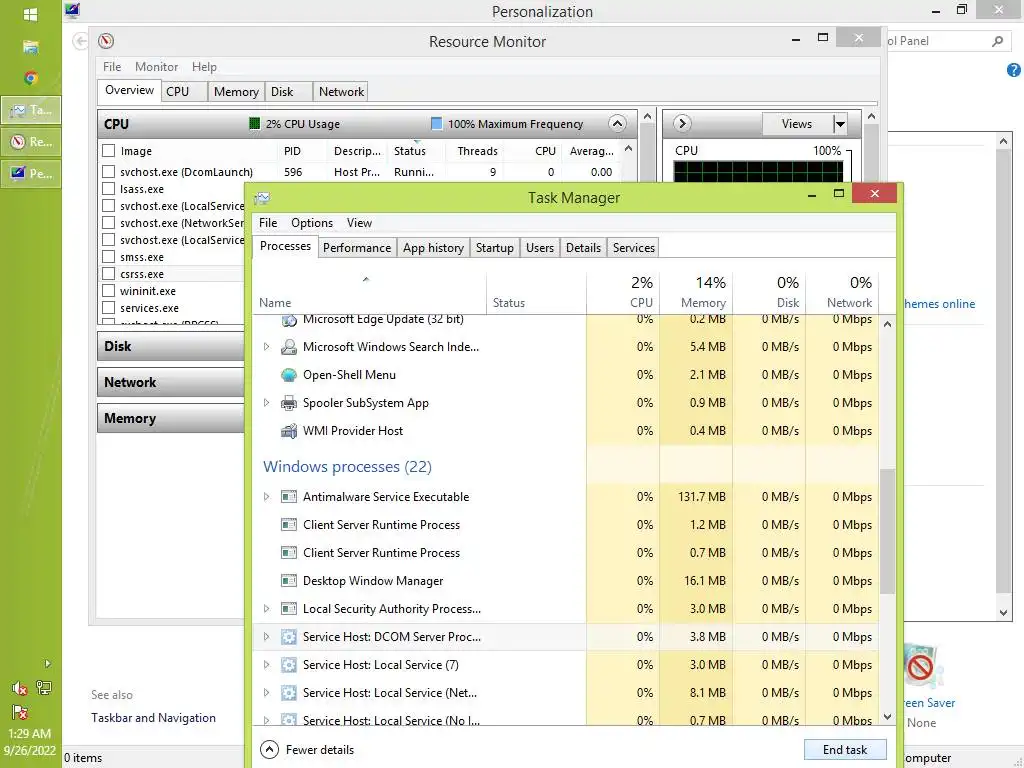Click search magnifier in Control Panel box
The image size is (1024, 768).
[x=997, y=41]
